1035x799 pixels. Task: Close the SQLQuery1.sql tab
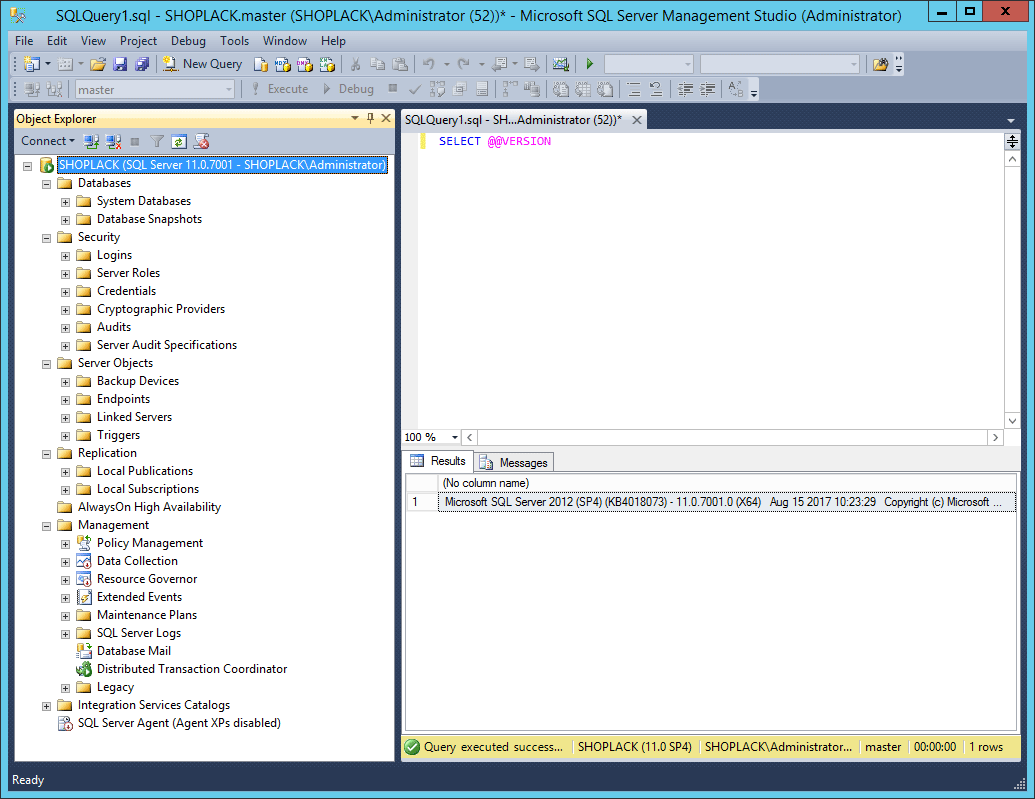coord(637,120)
